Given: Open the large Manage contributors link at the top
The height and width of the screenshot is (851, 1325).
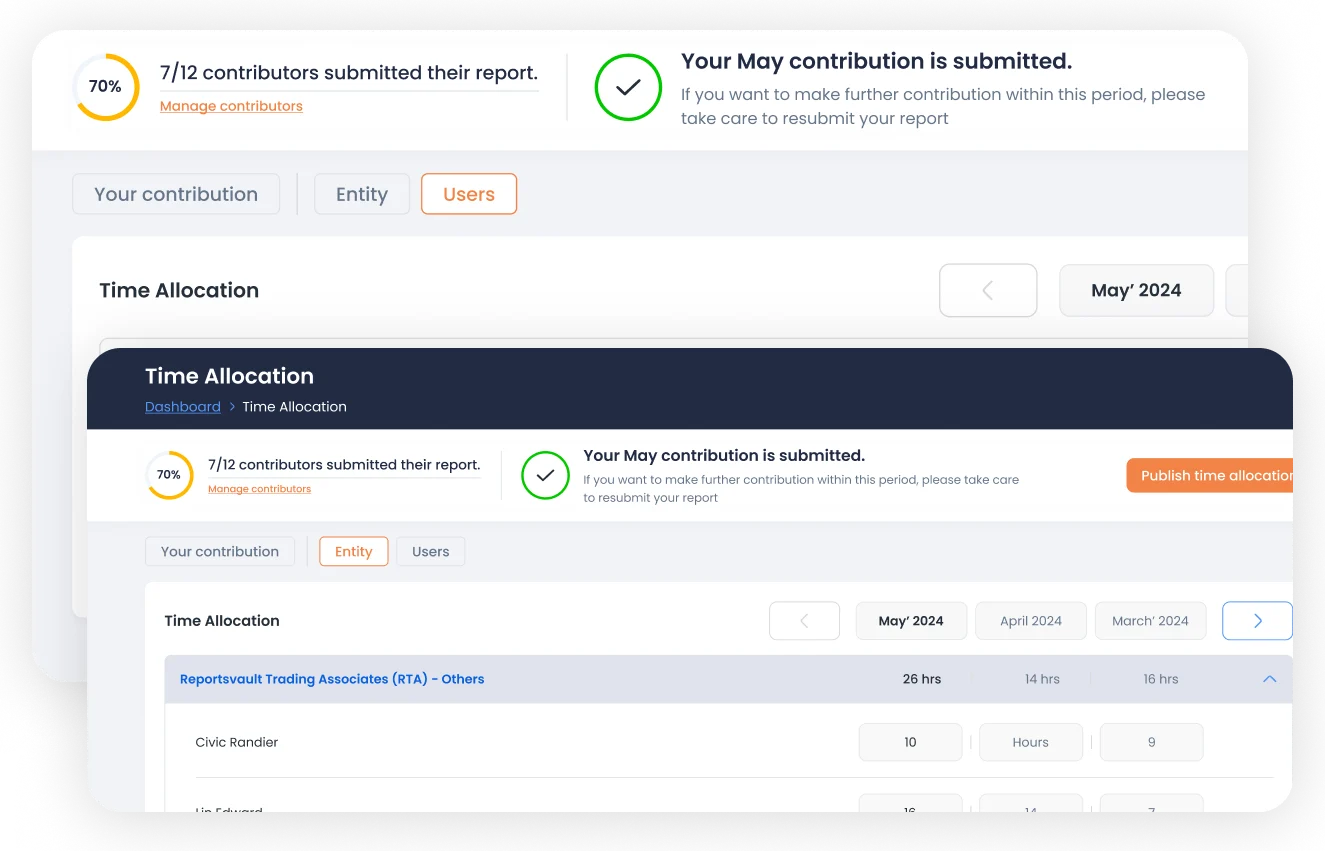Looking at the screenshot, I should (x=231, y=106).
